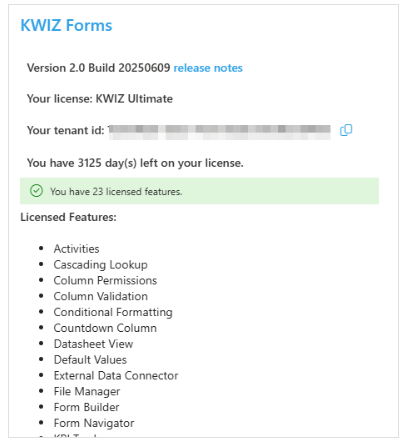420x442 pixels.
Task: Click the Conditional Formatting list entry
Action: tap(113, 312)
